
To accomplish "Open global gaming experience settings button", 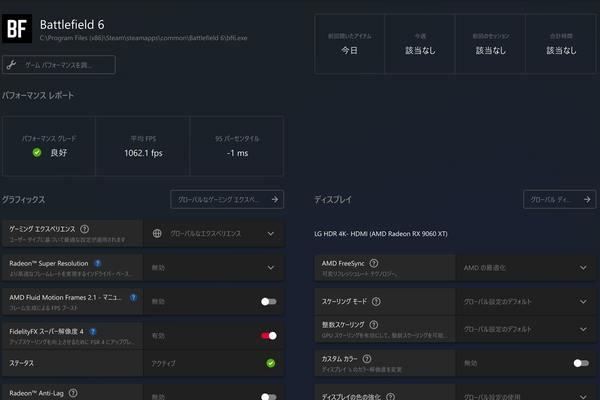I will (x=227, y=199).
